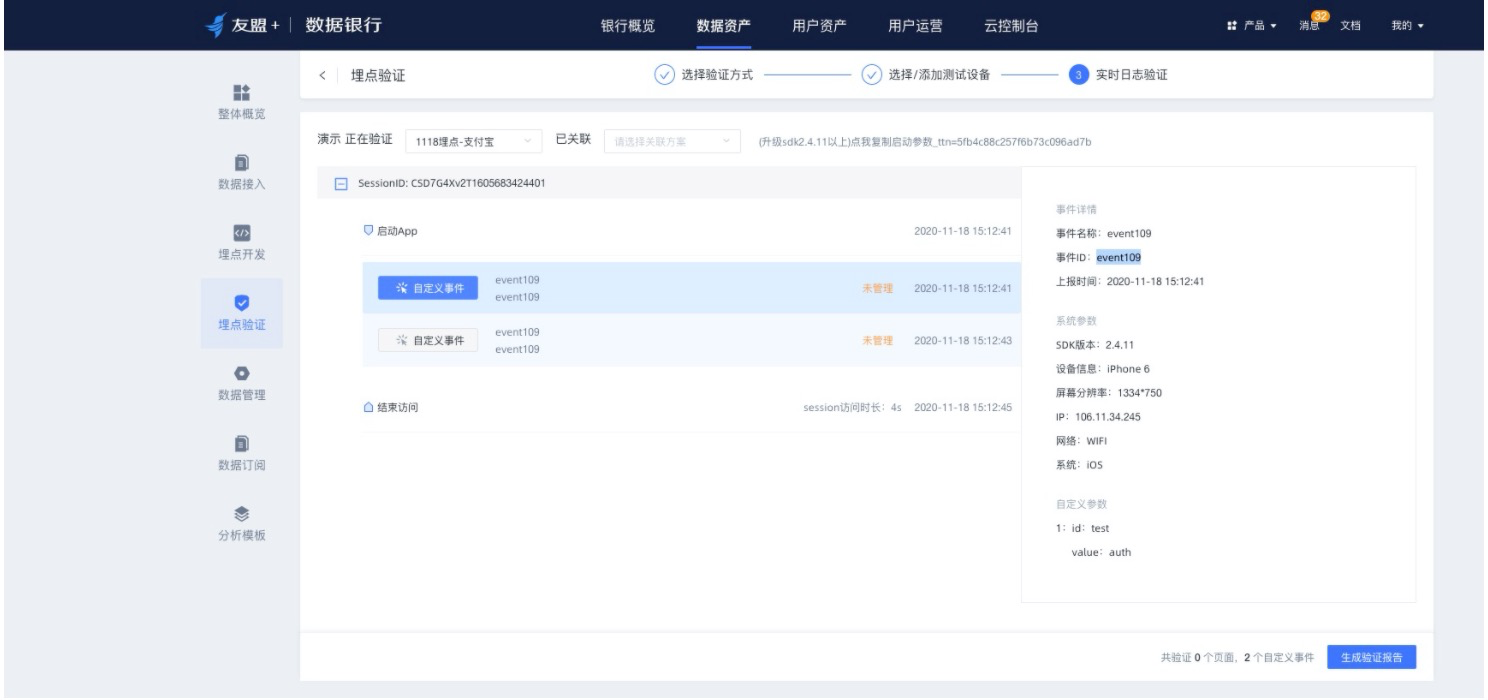Click 实时日志验证 step label
1488x700 pixels.
coord(1131,76)
